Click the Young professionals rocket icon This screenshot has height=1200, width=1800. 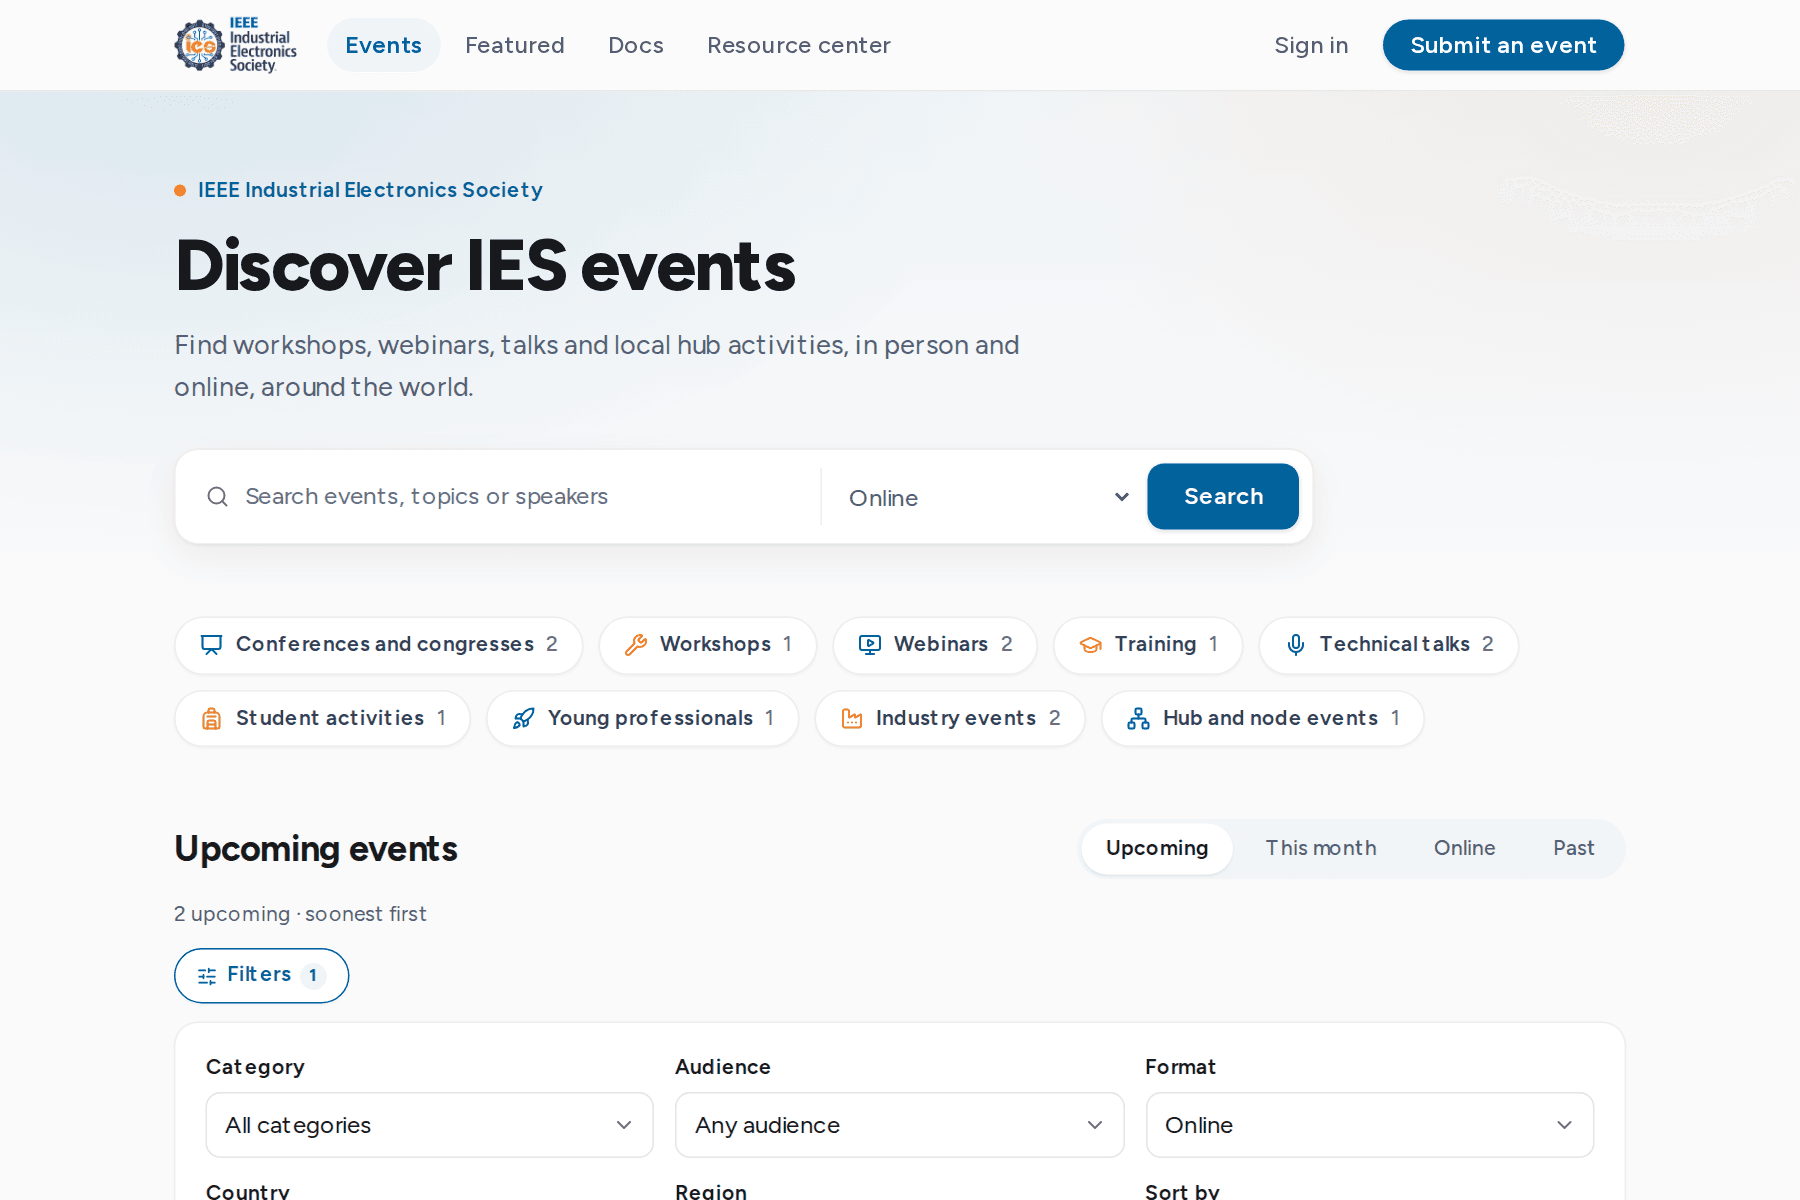pyautogui.click(x=523, y=719)
